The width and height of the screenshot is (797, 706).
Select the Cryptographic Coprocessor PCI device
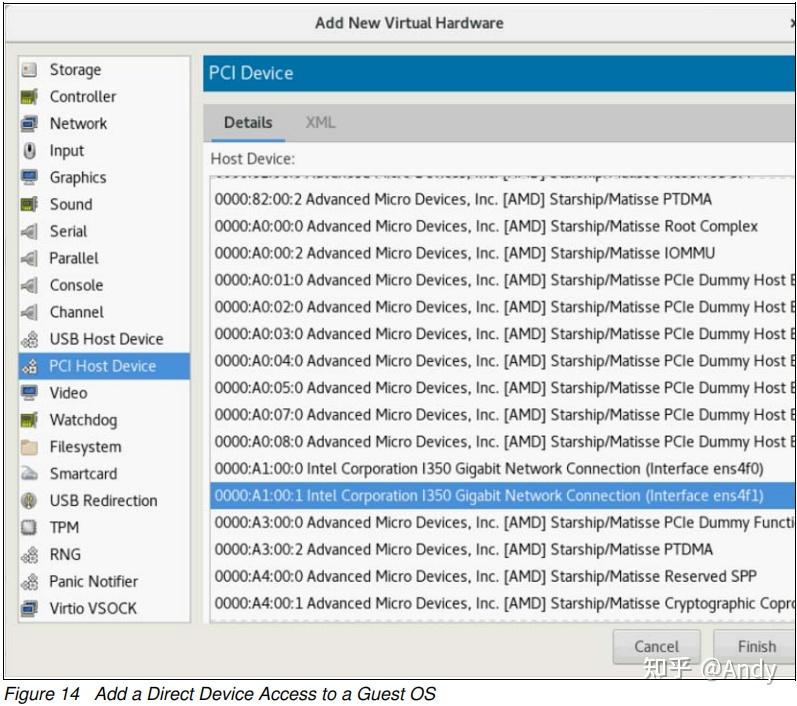pyautogui.click(x=500, y=603)
